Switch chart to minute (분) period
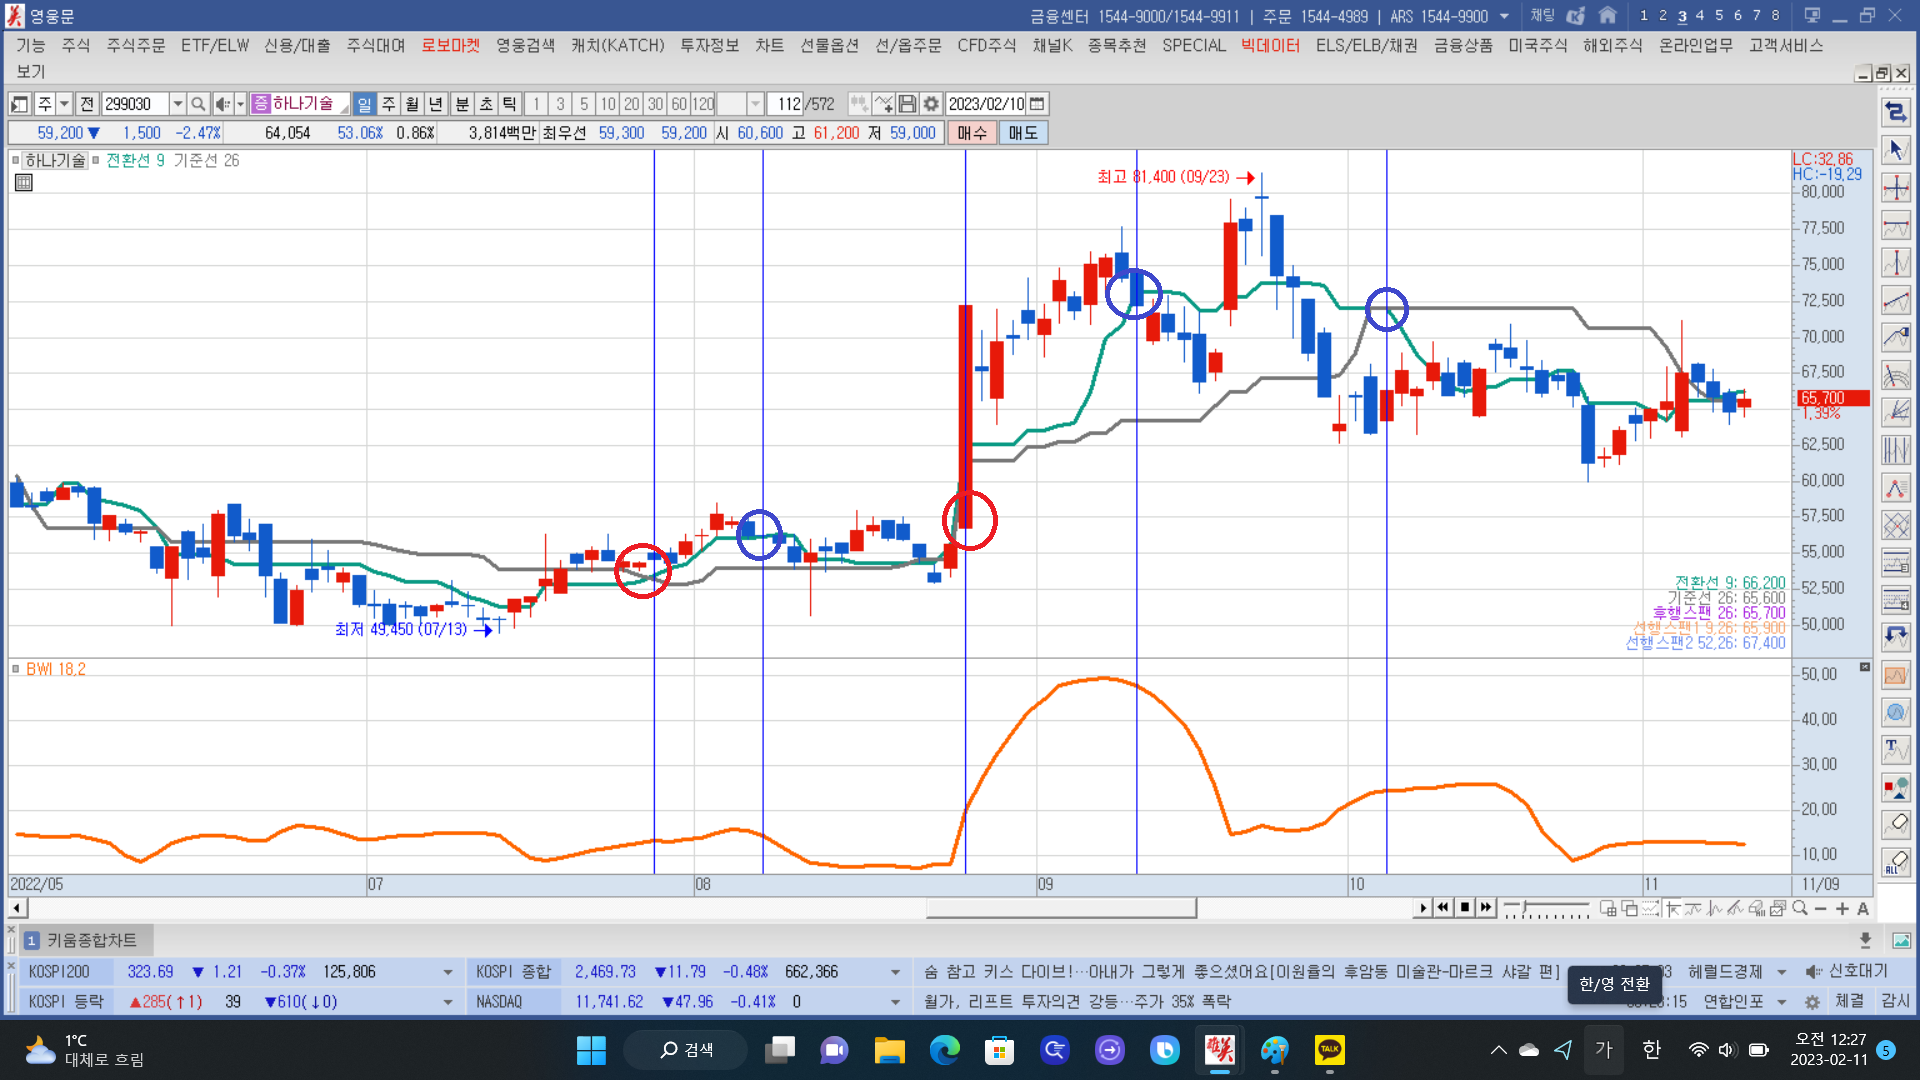Viewport: 1920px width, 1080px height. click(x=462, y=104)
